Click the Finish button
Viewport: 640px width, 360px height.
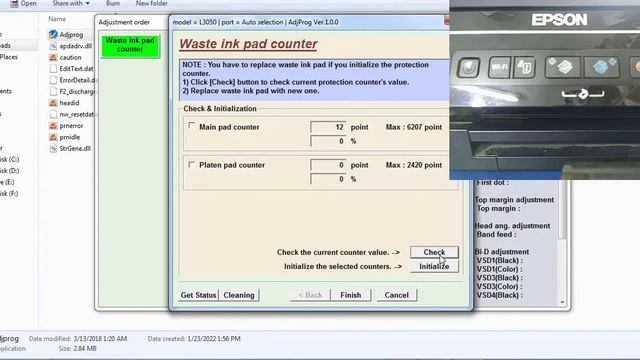351,295
